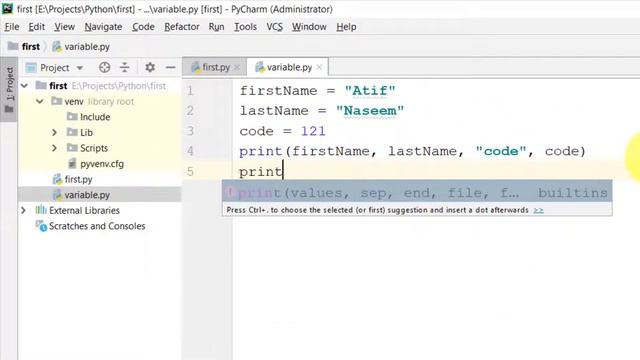Click line number 1 in the gutter
The height and width of the screenshot is (360, 640).
point(190,91)
